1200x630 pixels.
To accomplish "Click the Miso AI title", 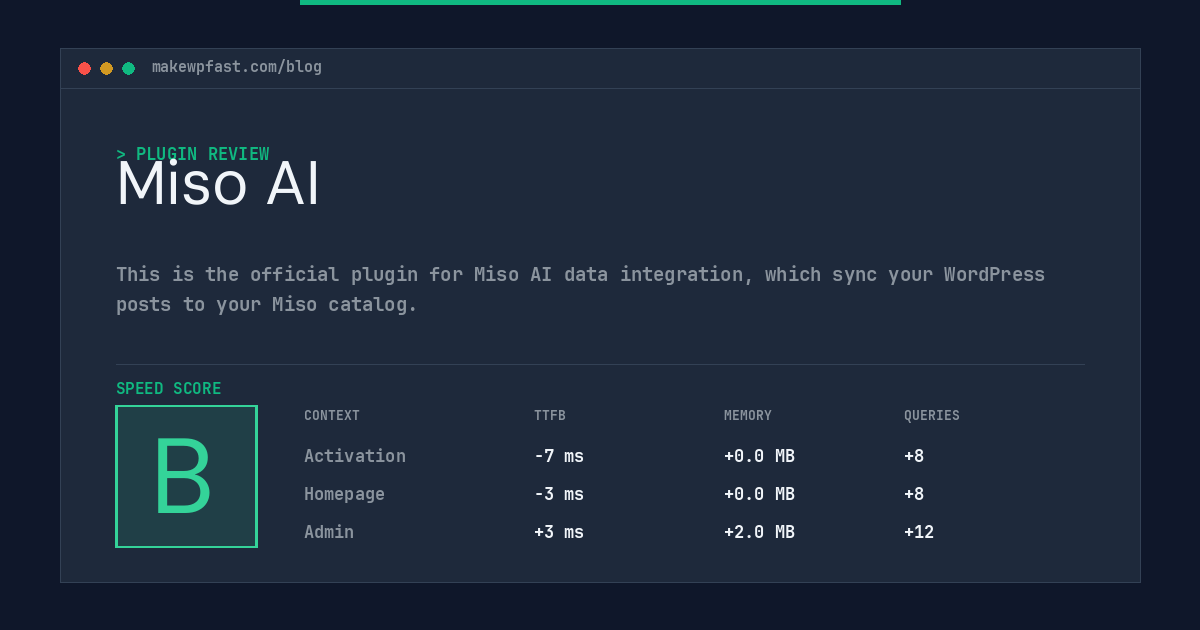I will 218,185.
